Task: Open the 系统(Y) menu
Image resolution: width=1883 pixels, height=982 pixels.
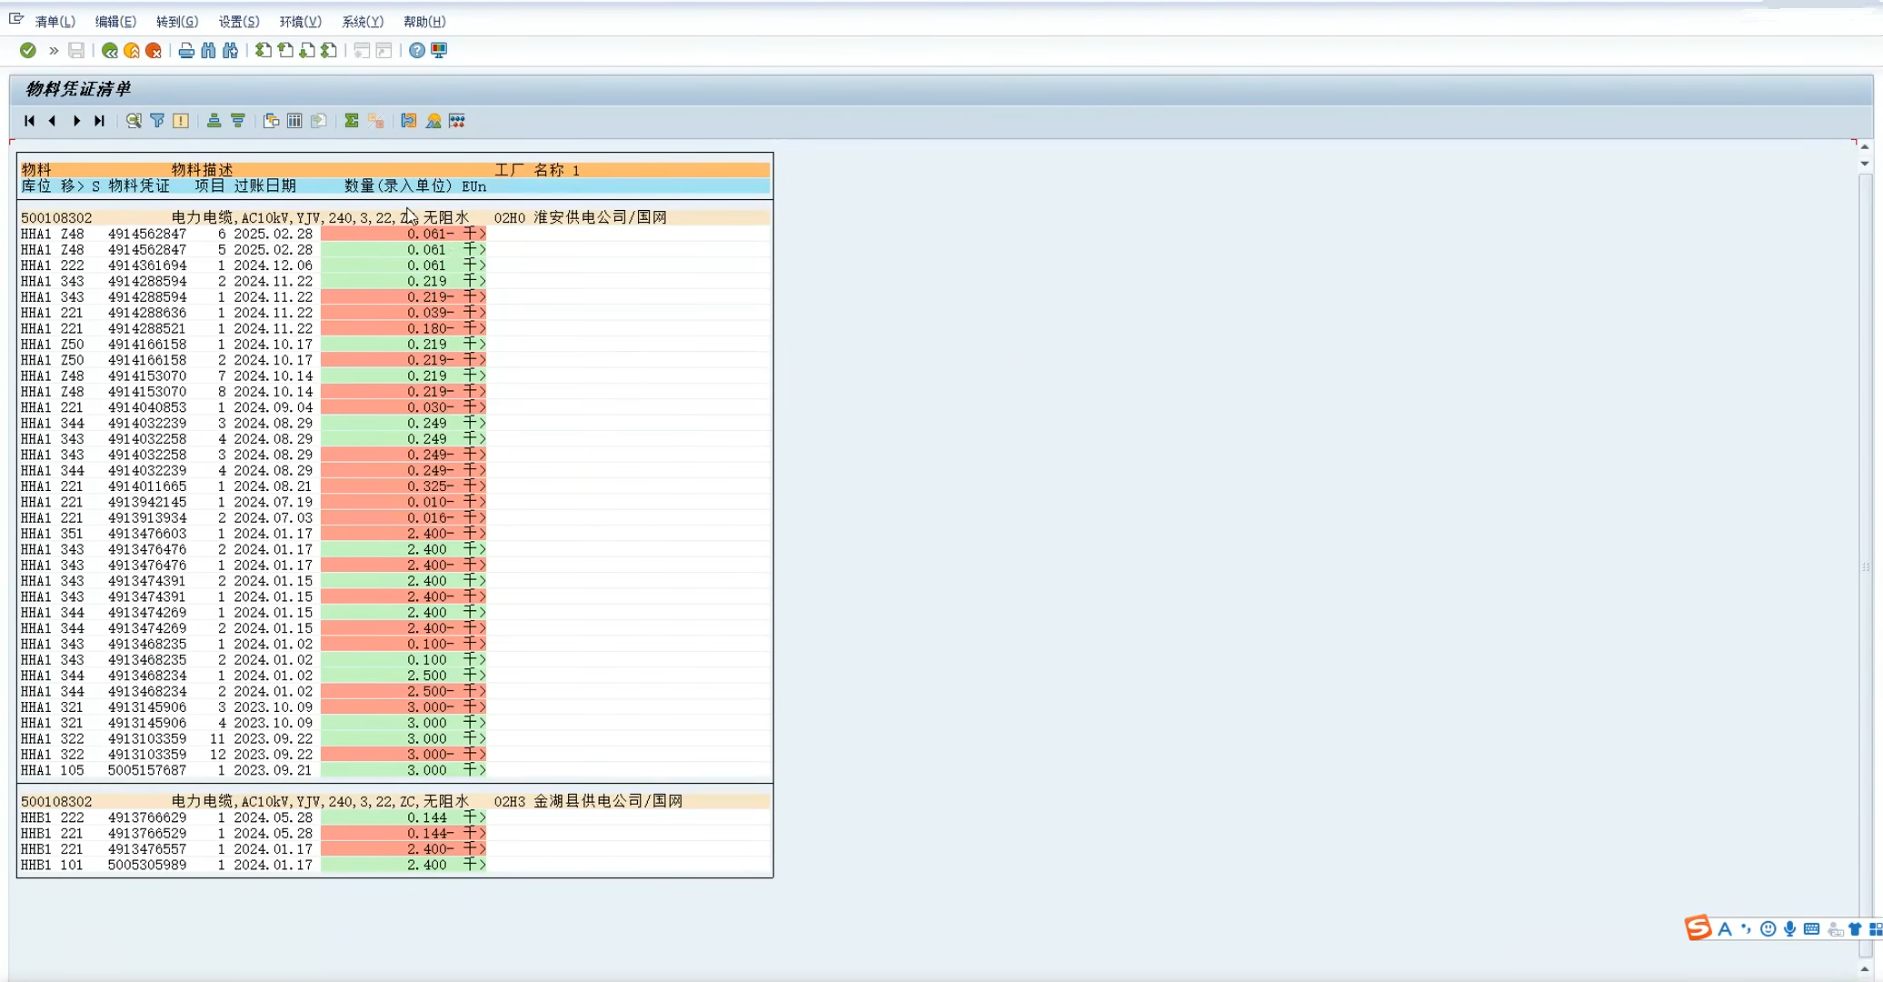Action: click(362, 21)
